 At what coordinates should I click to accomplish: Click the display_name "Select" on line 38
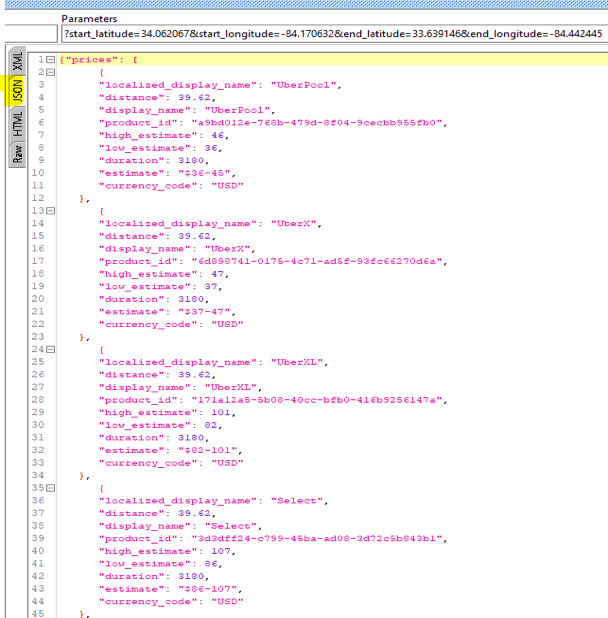pos(231,527)
